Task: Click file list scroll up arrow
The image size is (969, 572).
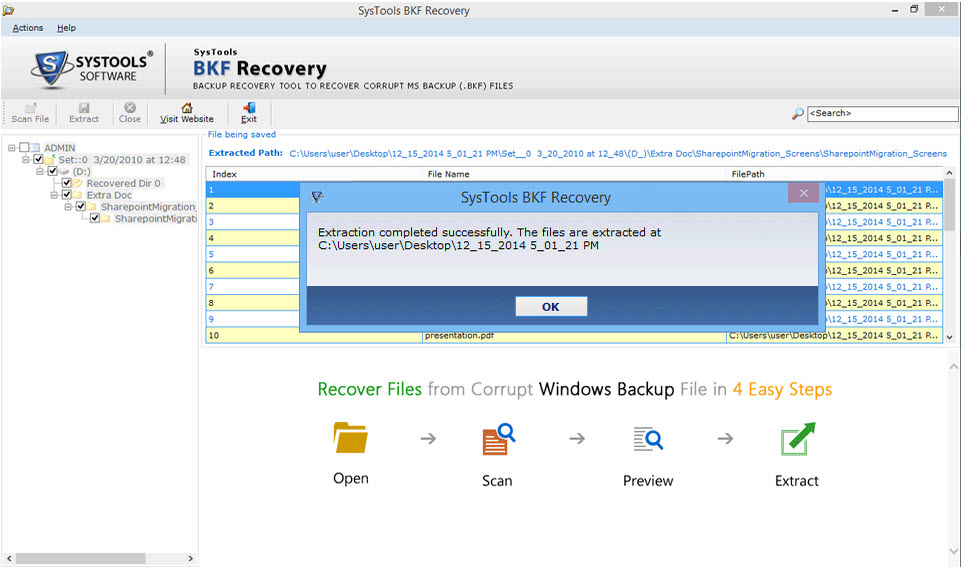Action: 950,173
